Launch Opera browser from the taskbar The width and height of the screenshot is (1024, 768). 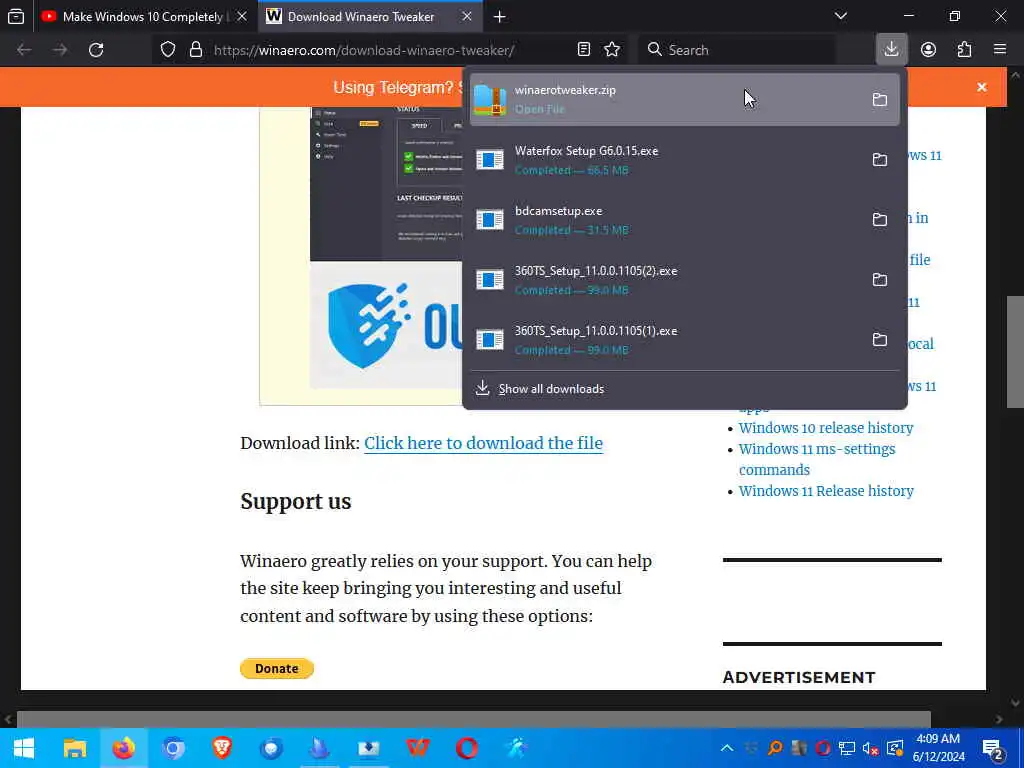[467, 748]
